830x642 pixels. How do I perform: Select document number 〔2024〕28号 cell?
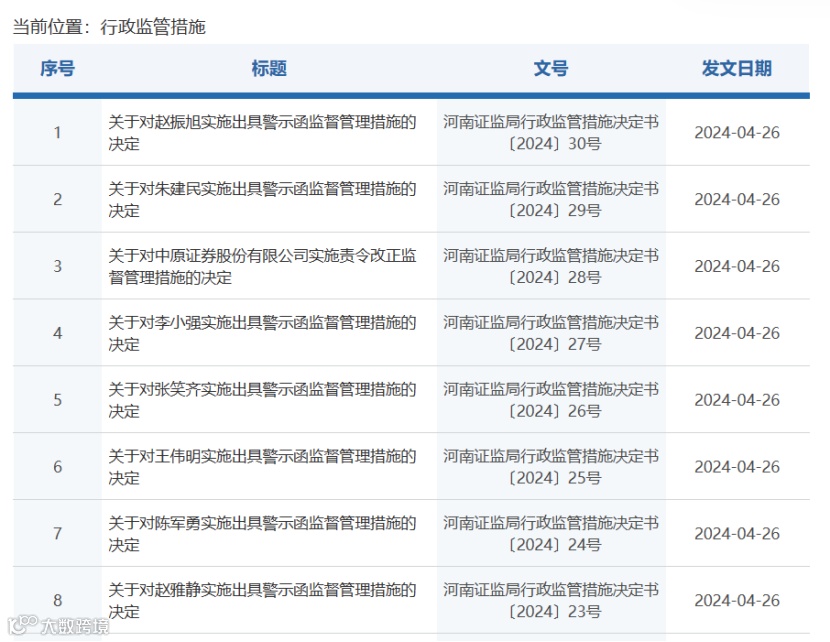tap(551, 266)
